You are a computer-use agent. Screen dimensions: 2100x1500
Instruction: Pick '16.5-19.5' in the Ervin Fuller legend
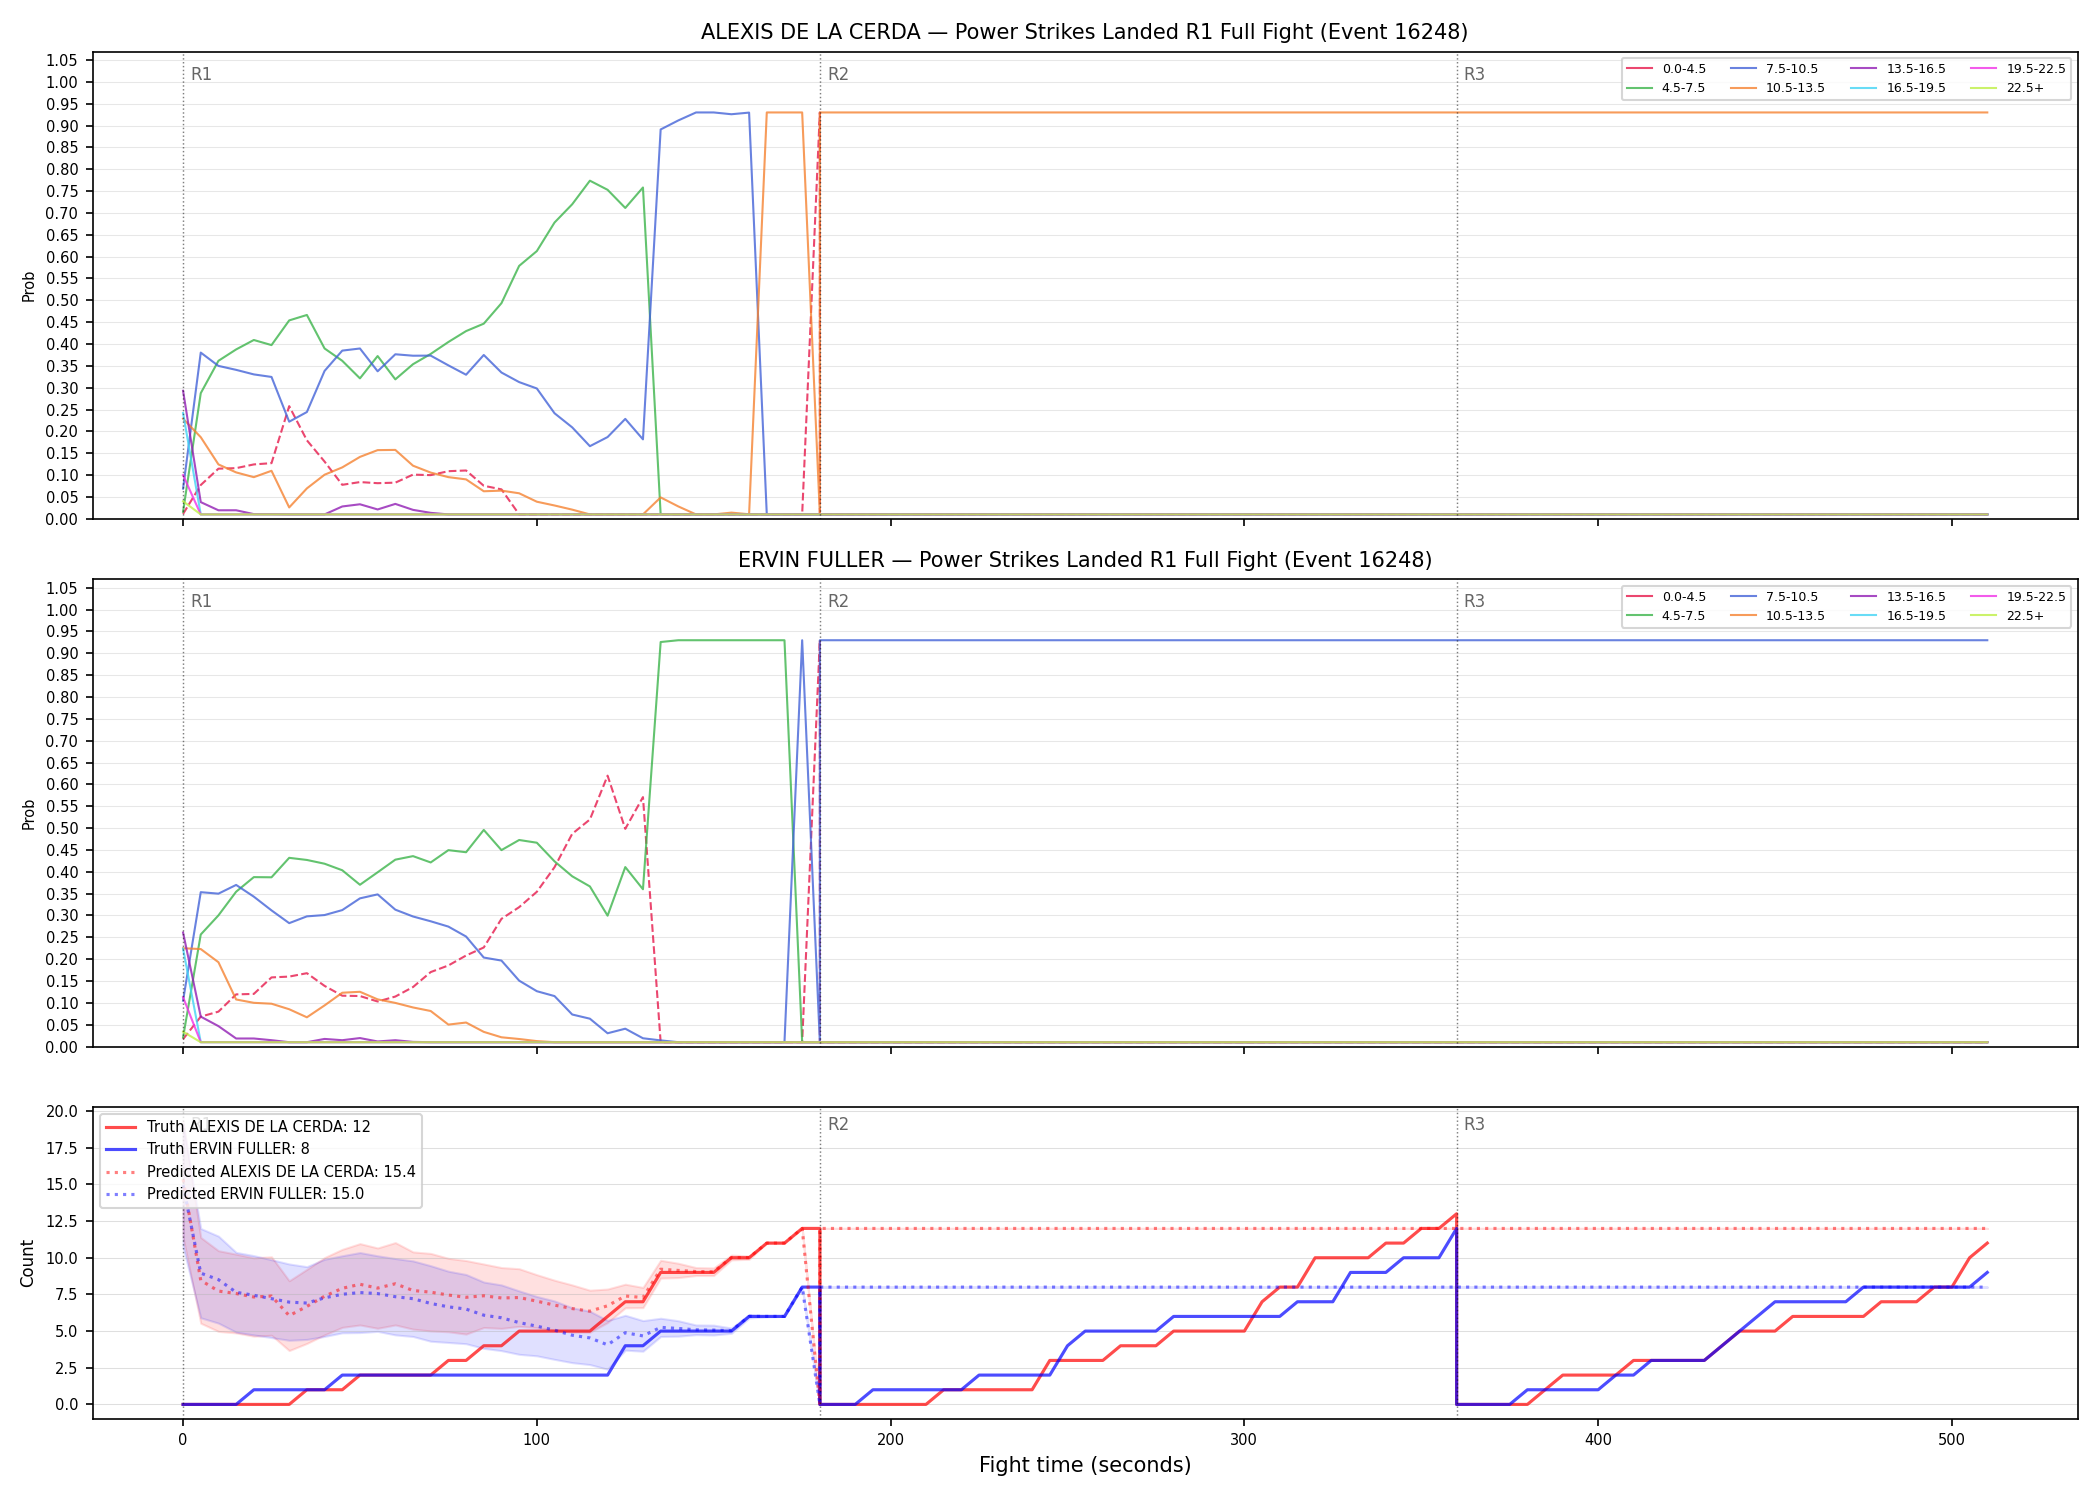(x=1899, y=616)
